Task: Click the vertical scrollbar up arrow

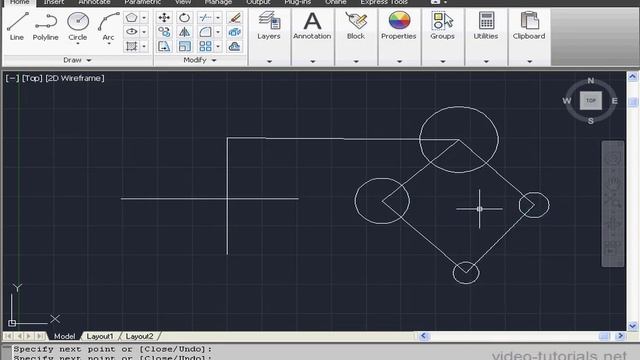Action: point(633,76)
